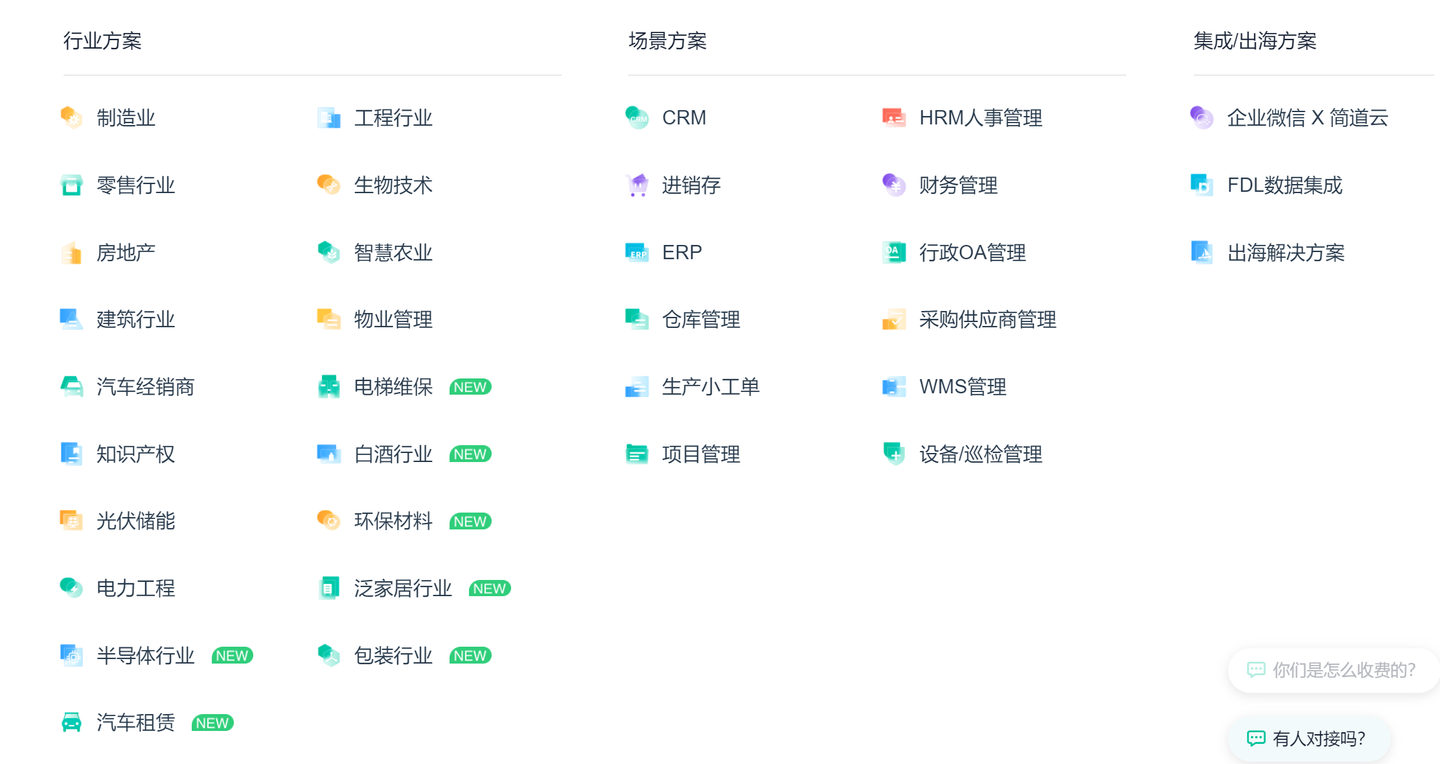Select 财务管理 from scenario solutions
Screen dimensions: 1440x764
pyautogui.click(x=958, y=185)
